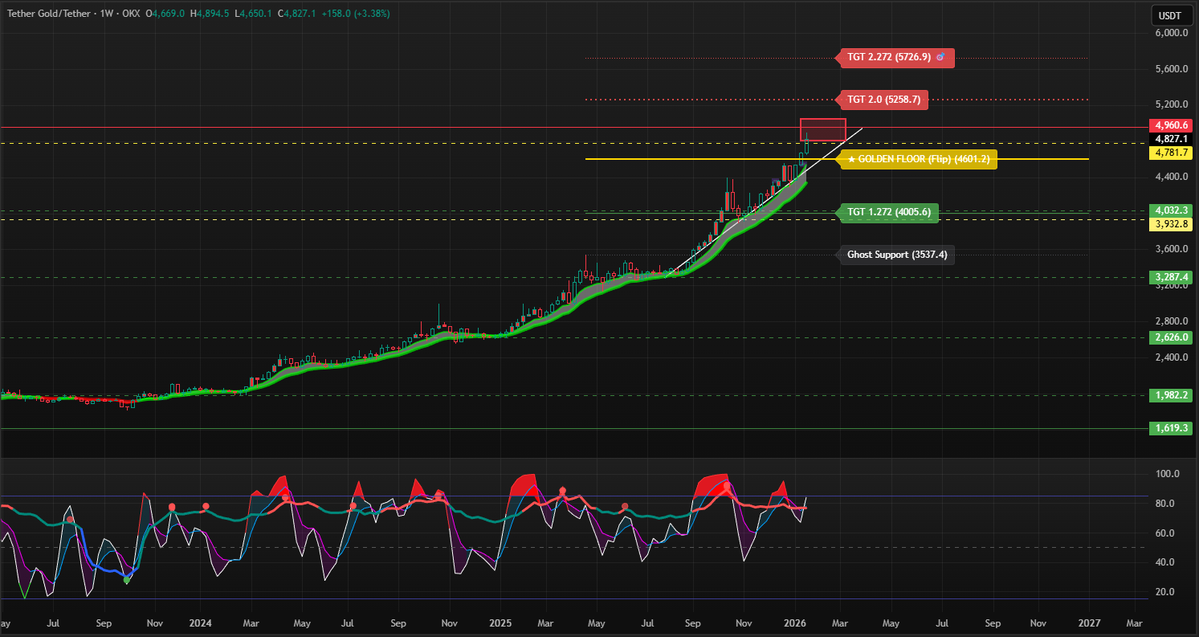The width and height of the screenshot is (1199, 637).
Task: Click the green 1,982.2 price axis tag
Action: [1171, 395]
